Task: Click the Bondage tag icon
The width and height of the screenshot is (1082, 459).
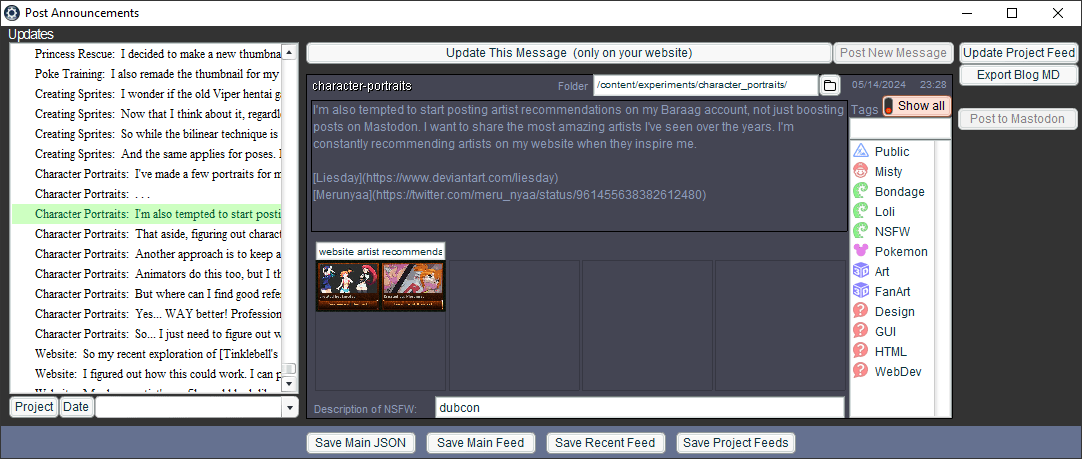Action: (x=860, y=191)
